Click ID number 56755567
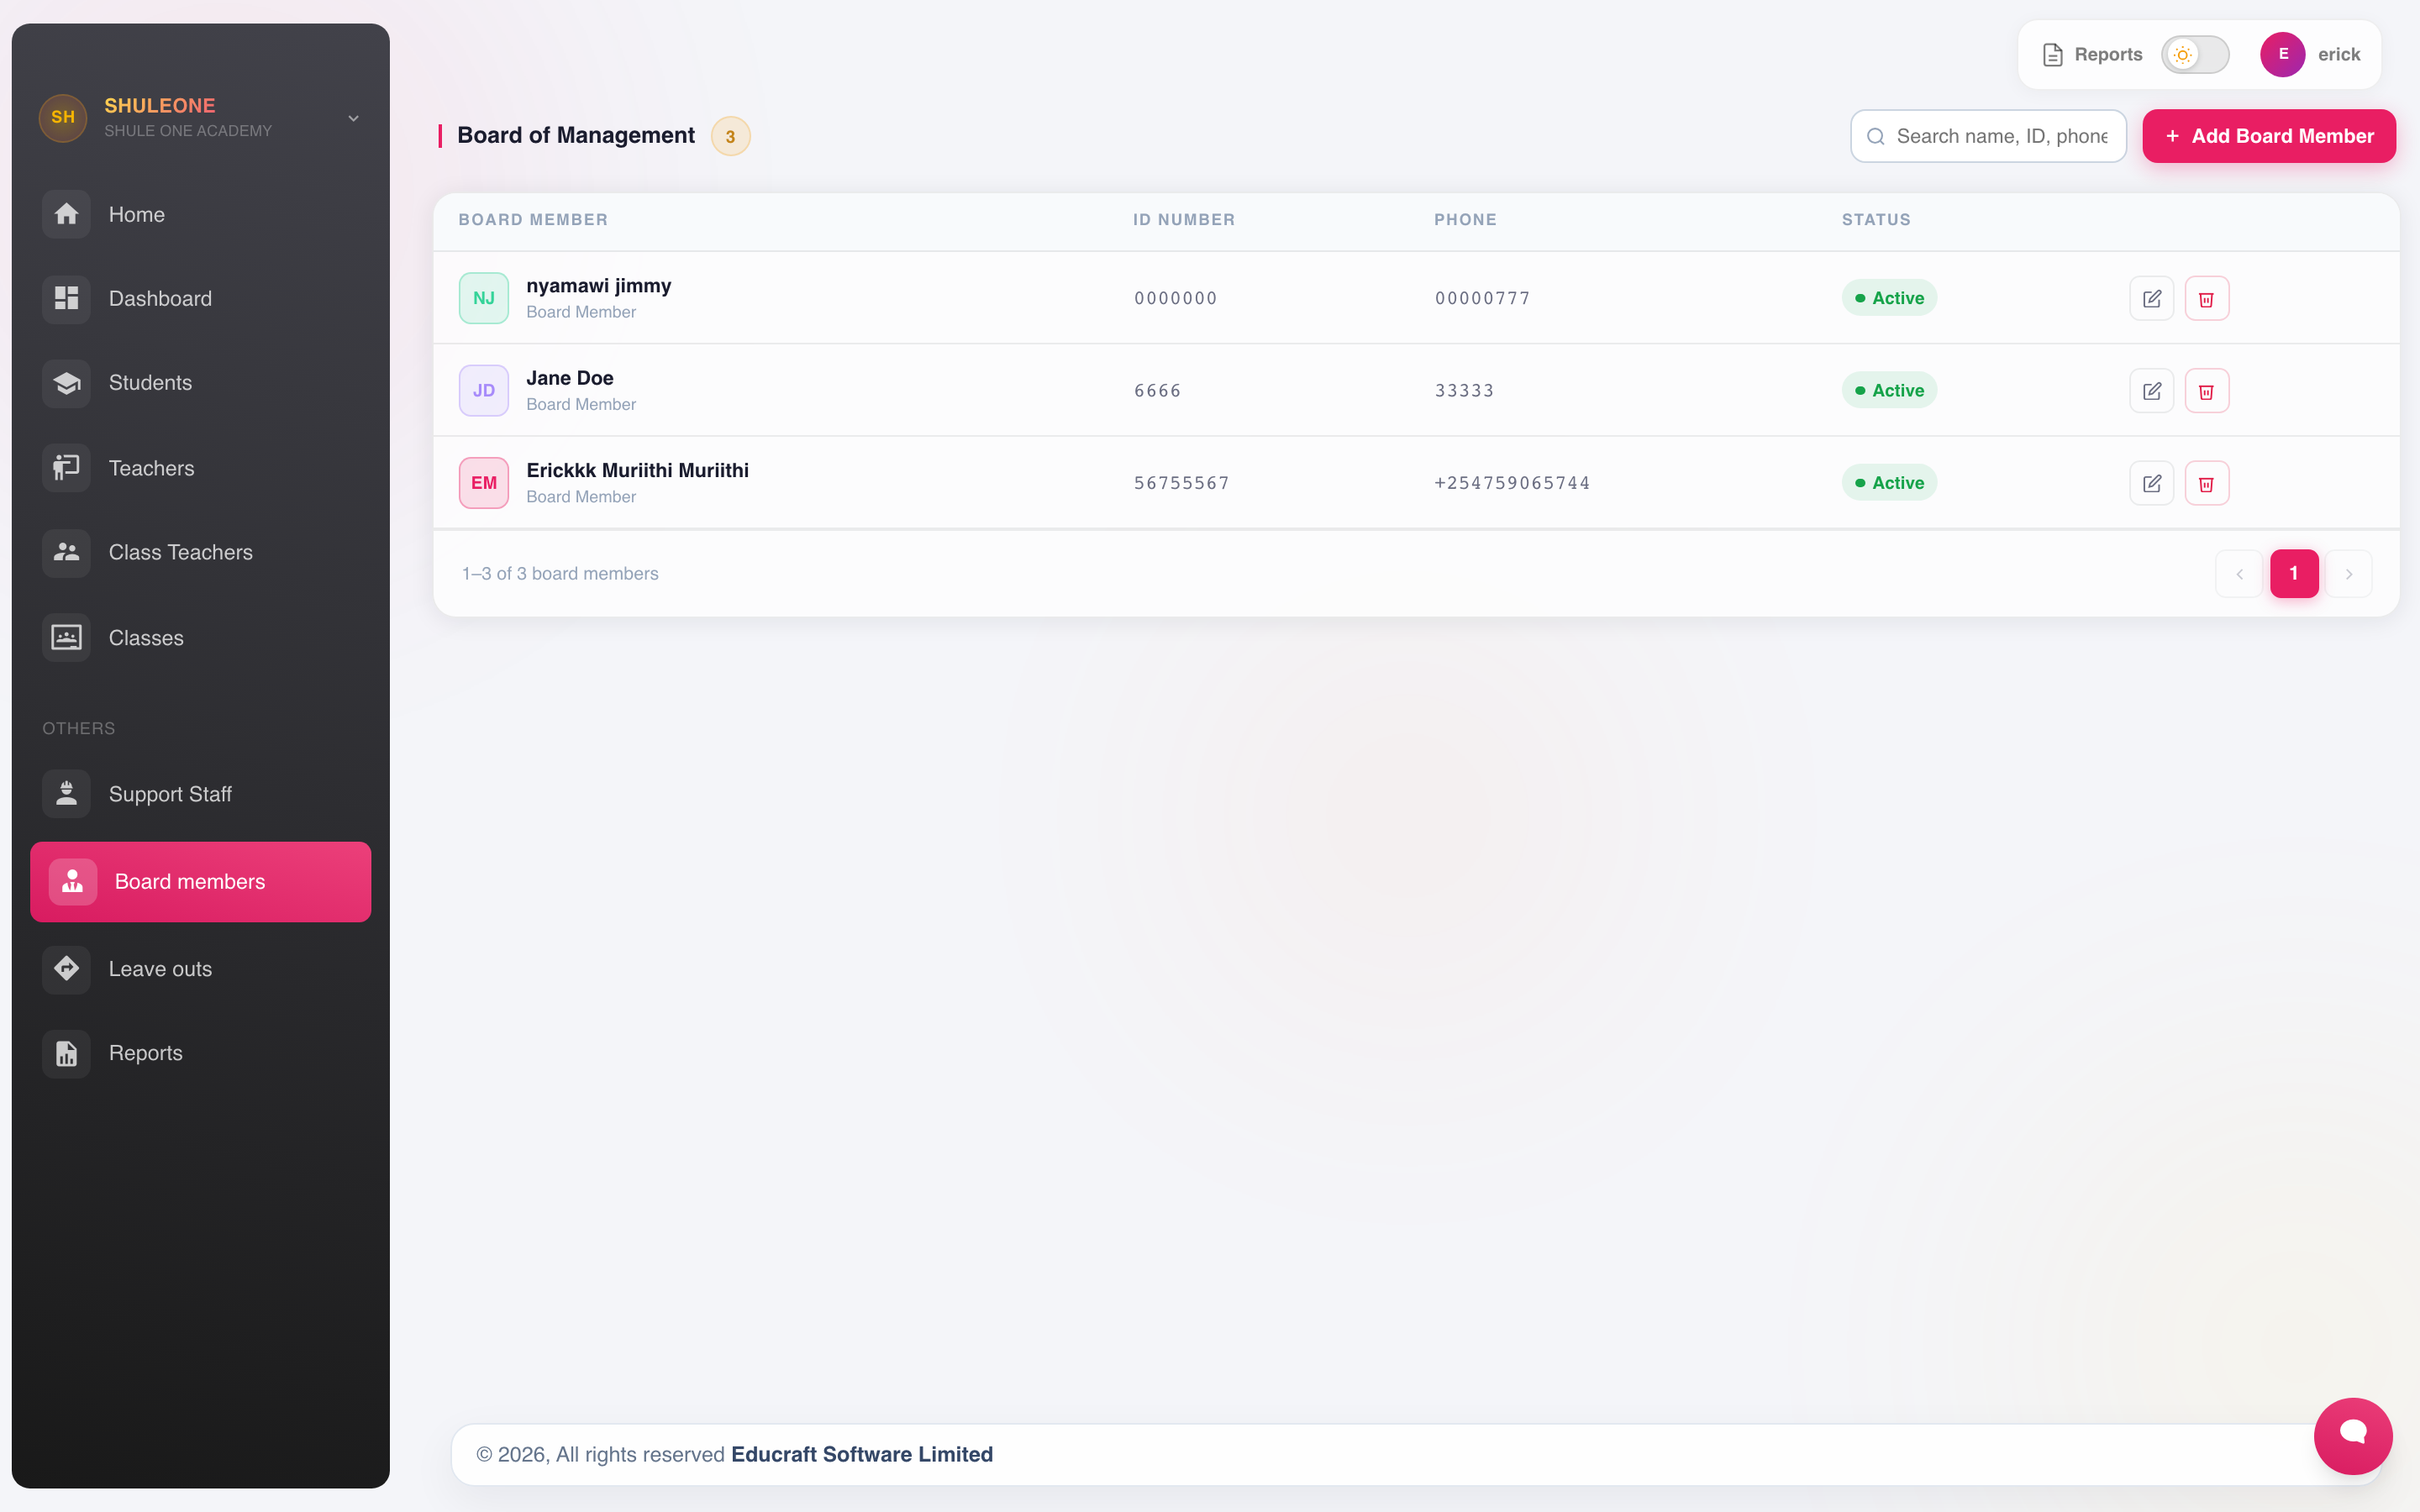The height and width of the screenshot is (1512, 2420). pos(1182,483)
